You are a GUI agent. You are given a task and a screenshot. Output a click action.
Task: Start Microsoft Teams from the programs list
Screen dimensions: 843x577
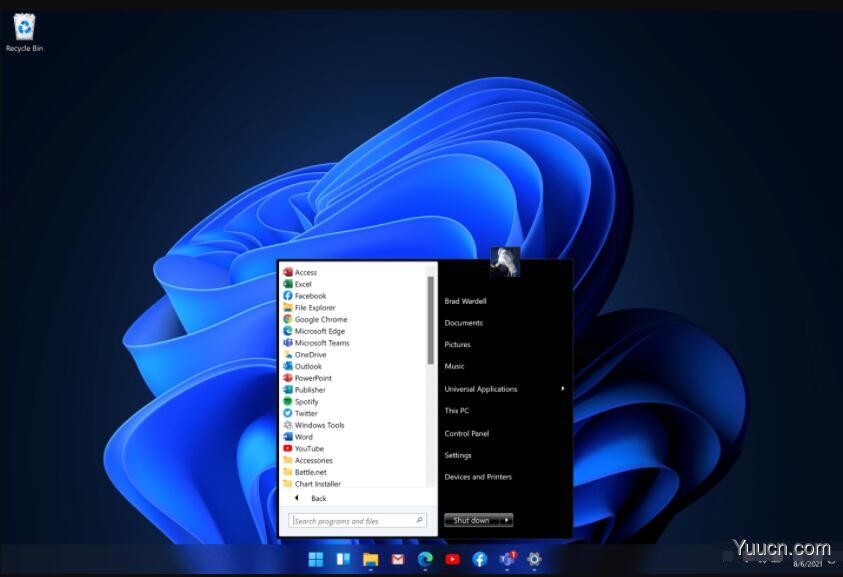320,342
